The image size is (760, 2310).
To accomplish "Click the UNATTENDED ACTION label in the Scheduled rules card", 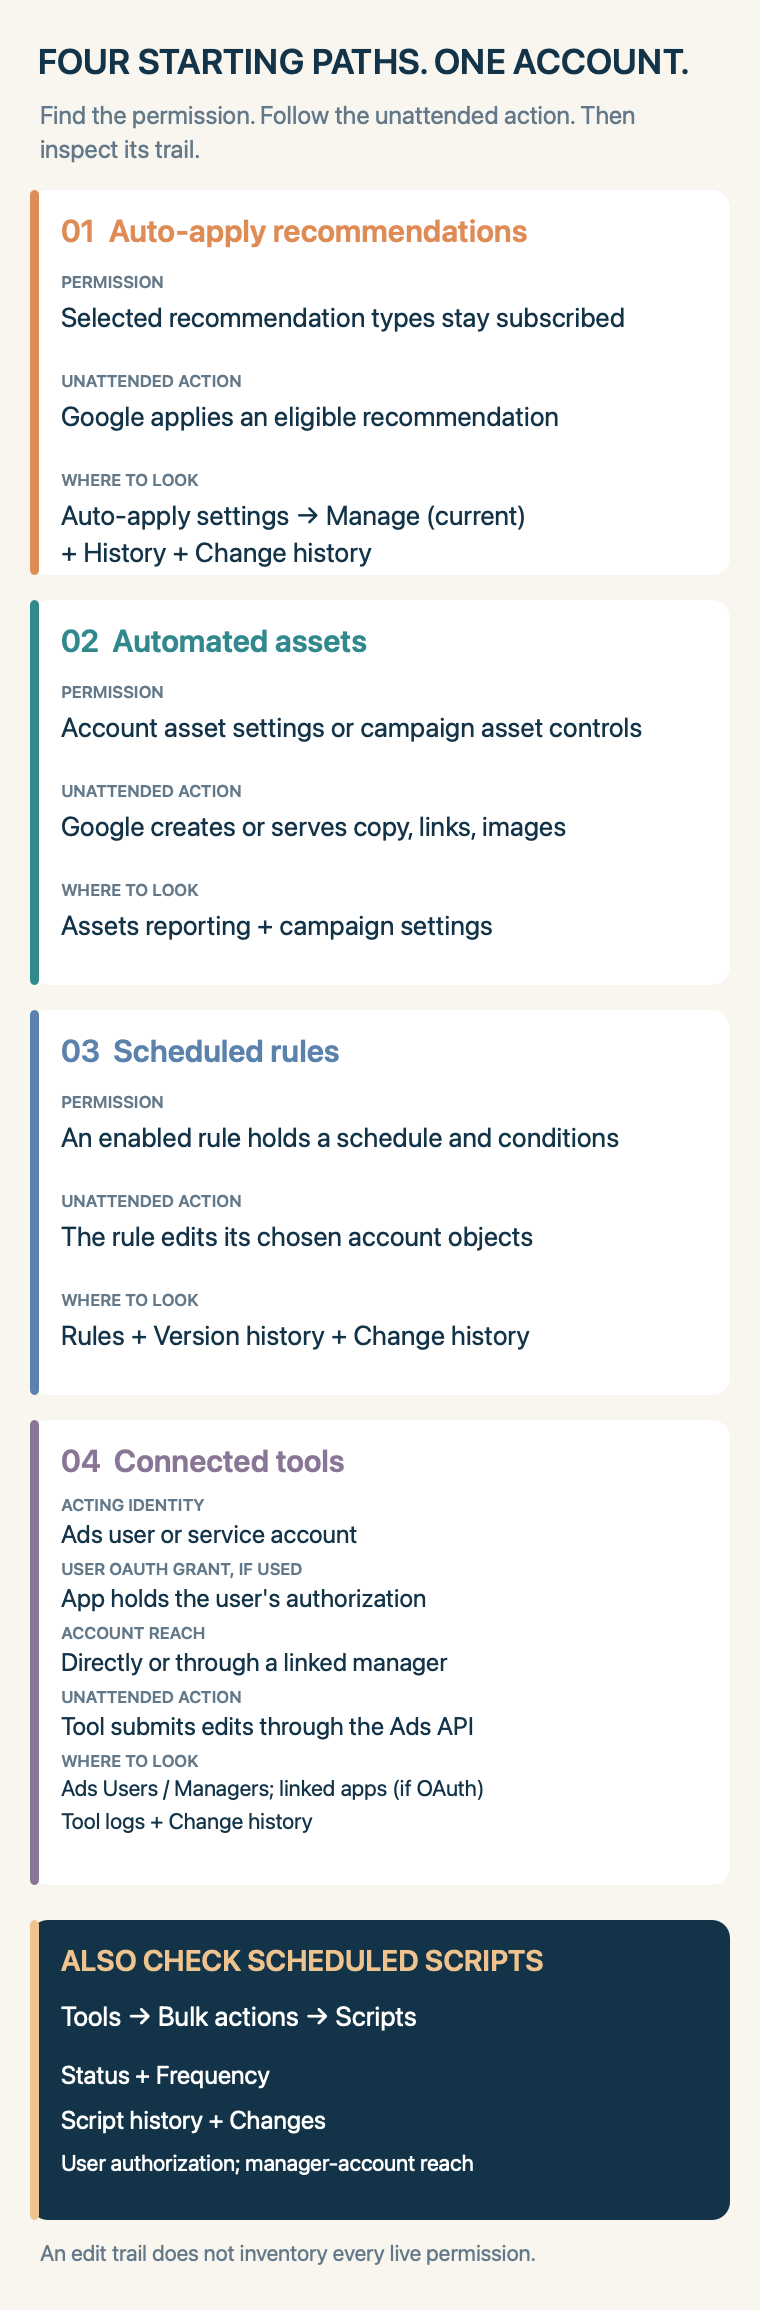I will [151, 1201].
